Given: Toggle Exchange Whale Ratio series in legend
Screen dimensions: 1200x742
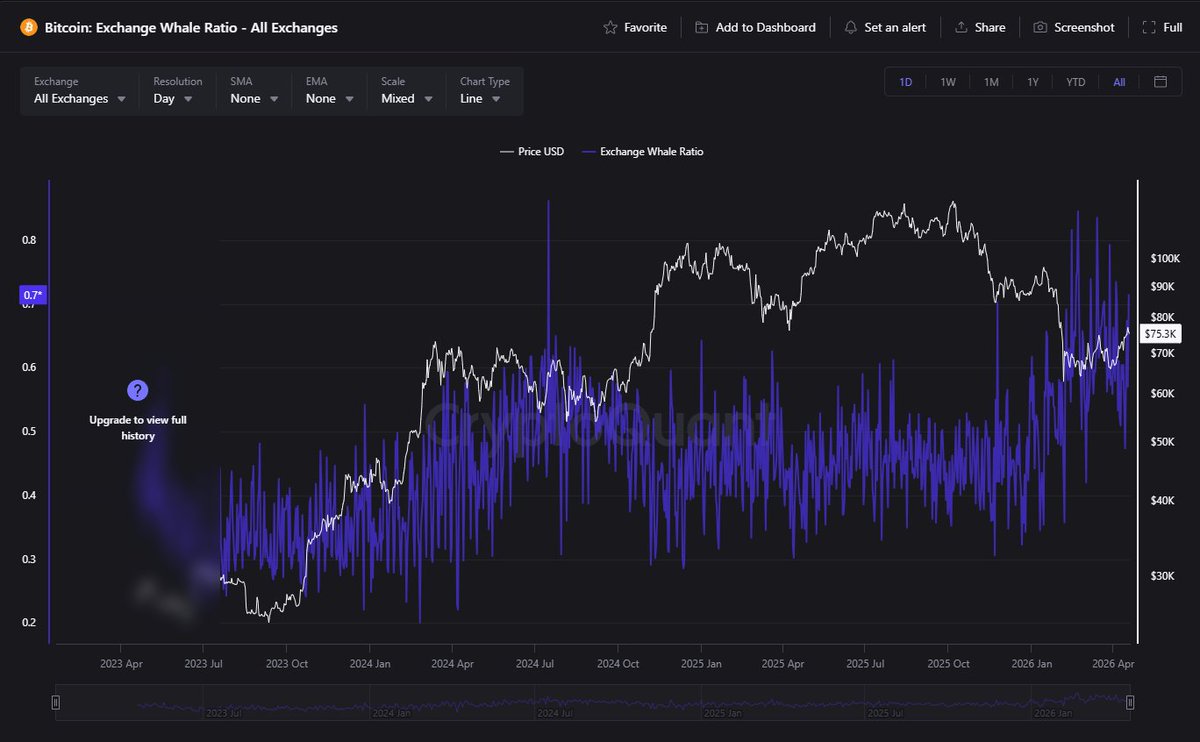Looking at the screenshot, I should [642, 152].
